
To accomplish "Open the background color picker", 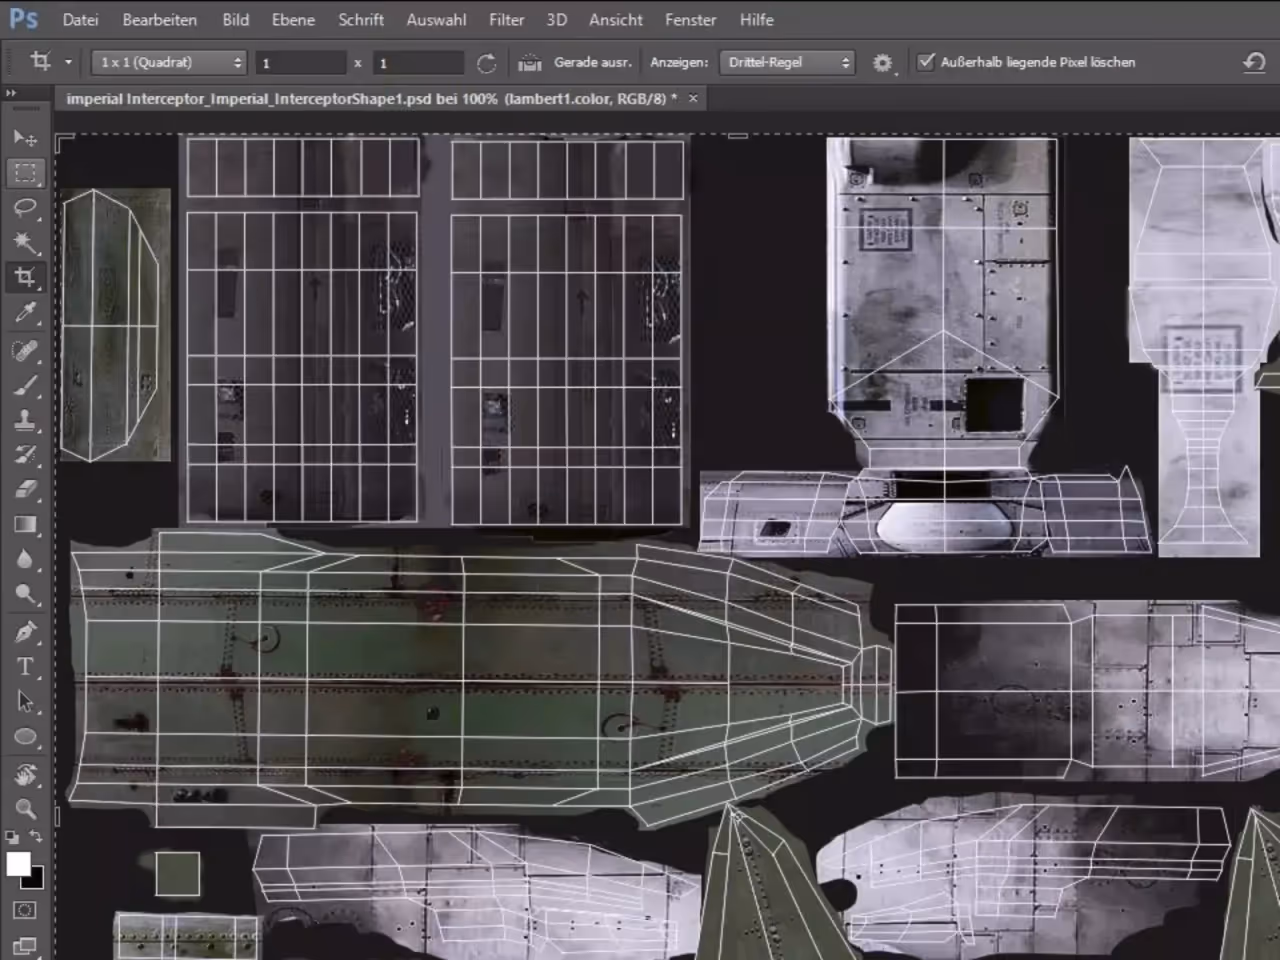I will 35,880.
